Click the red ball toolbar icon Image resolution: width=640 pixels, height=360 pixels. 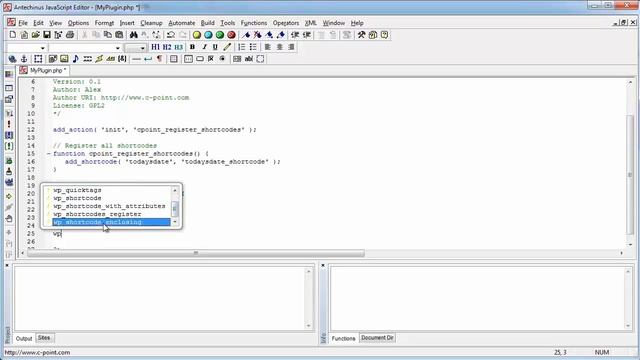[231, 35]
